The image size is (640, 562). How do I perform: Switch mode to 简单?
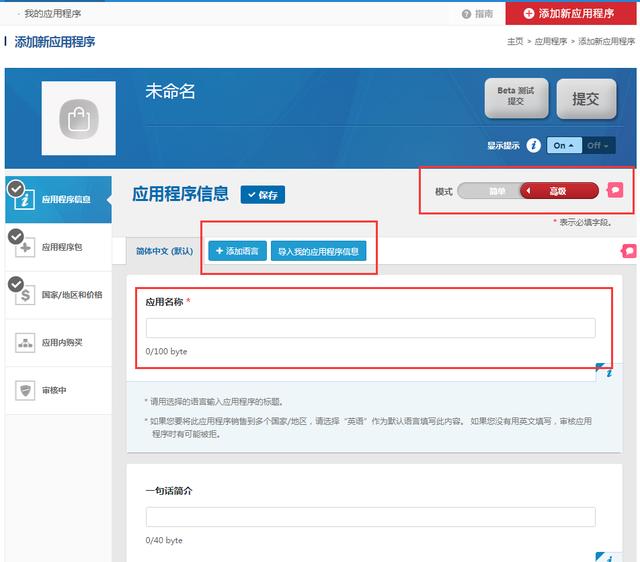489,191
